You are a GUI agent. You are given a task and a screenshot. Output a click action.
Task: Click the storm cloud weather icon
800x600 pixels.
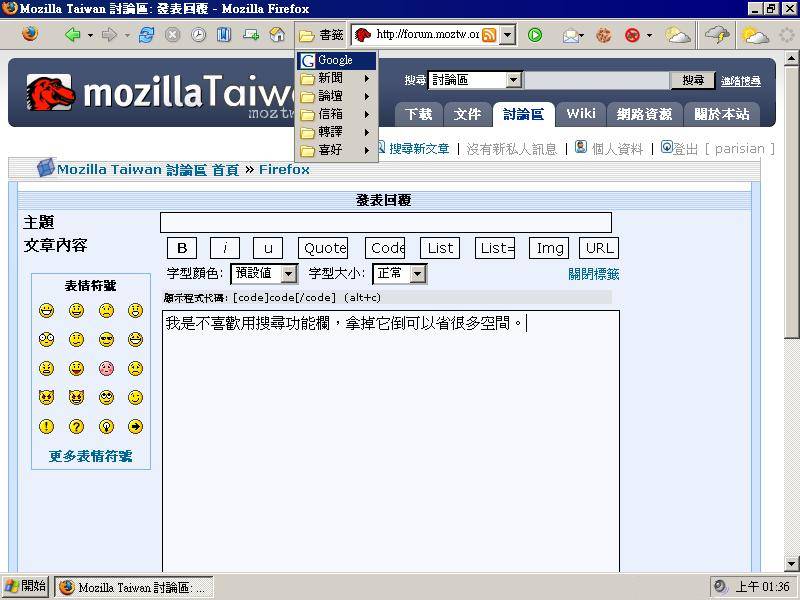pos(717,35)
